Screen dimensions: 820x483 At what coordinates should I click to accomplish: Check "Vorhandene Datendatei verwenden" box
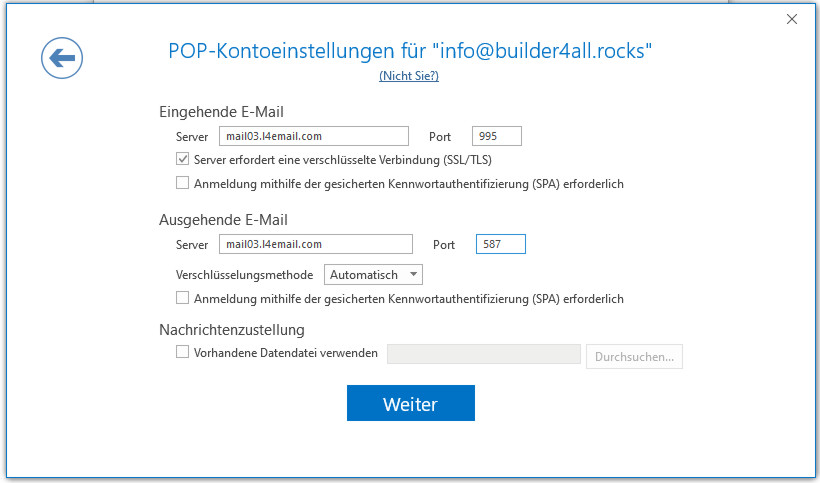coord(182,352)
